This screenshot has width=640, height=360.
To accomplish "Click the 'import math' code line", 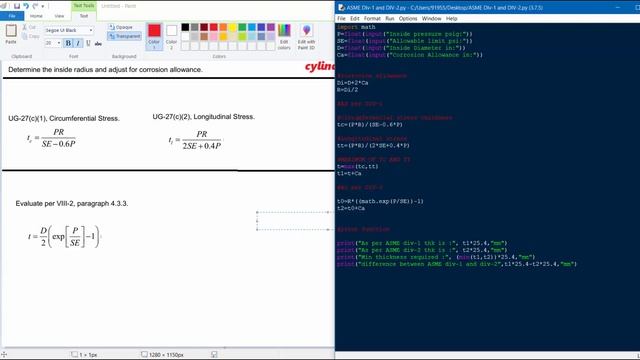I will (356, 27).
